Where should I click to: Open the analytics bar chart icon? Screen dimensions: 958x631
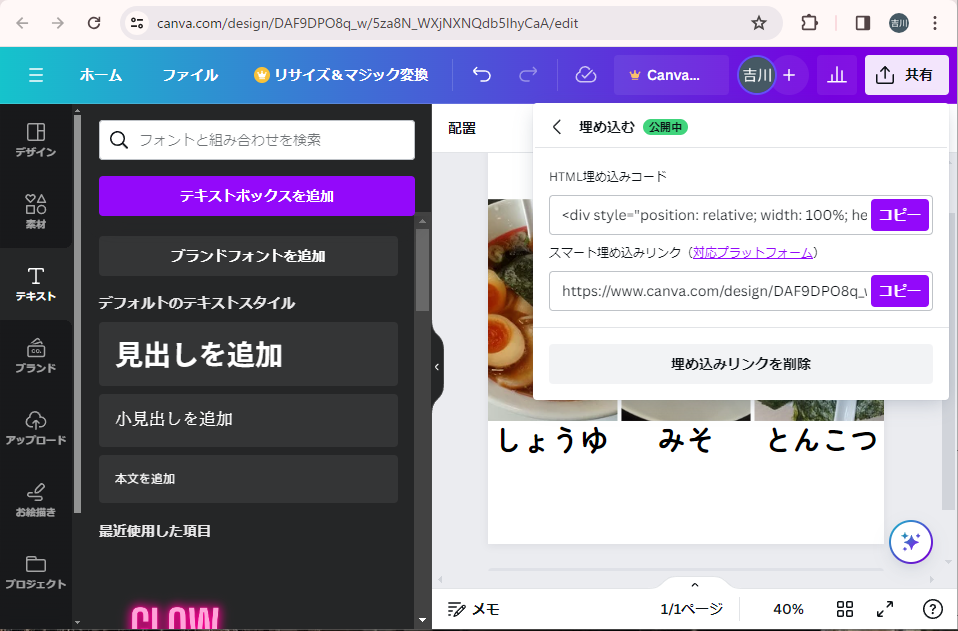[x=836, y=75]
